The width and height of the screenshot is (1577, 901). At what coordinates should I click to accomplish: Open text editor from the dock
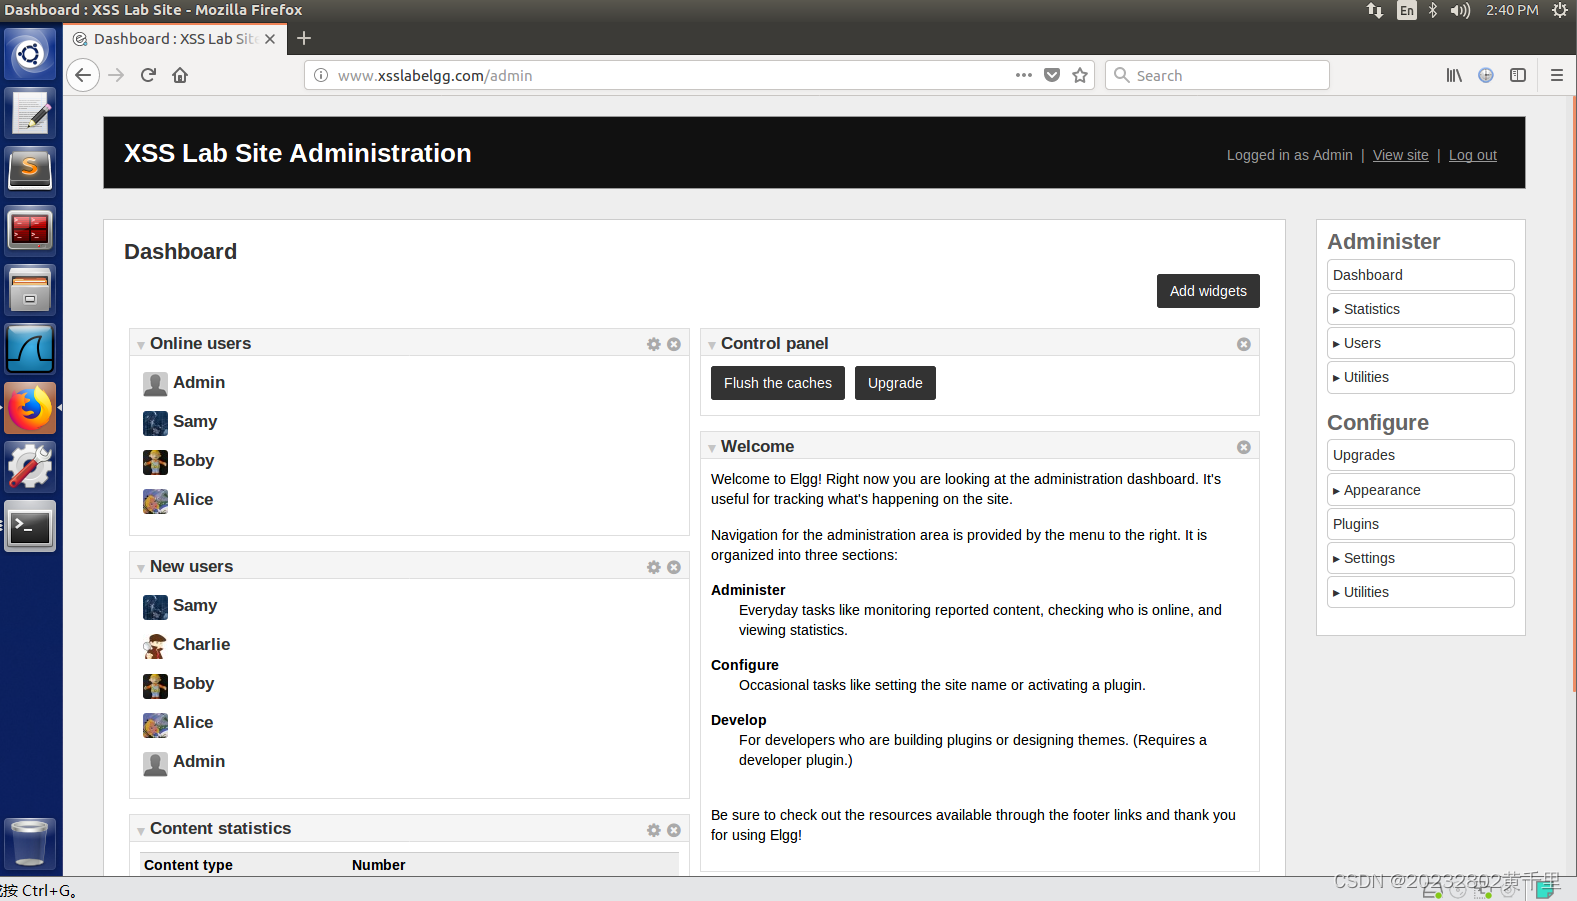(x=30, y=112)
